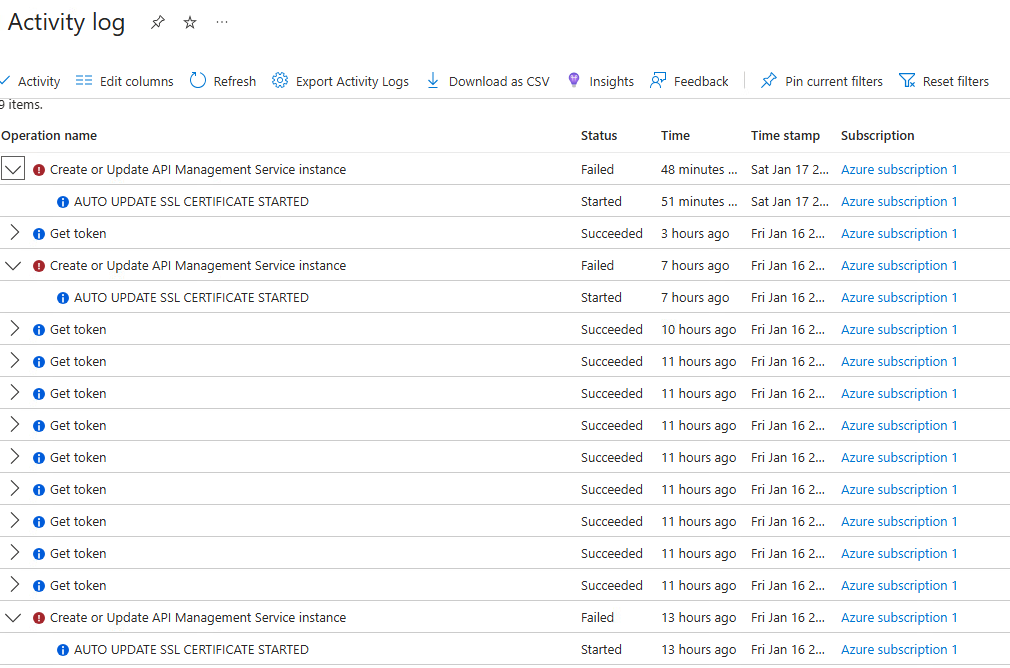Image resolution: width=1010 pixels, height=668 pixels.
Task: Click the Download as CSV icon
Action: [432, 81]
